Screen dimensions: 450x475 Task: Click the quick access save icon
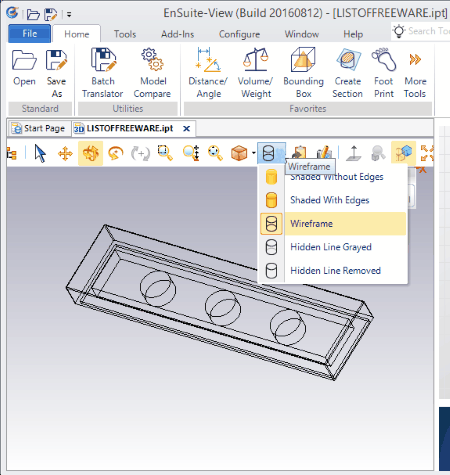(x=51, y=14)
